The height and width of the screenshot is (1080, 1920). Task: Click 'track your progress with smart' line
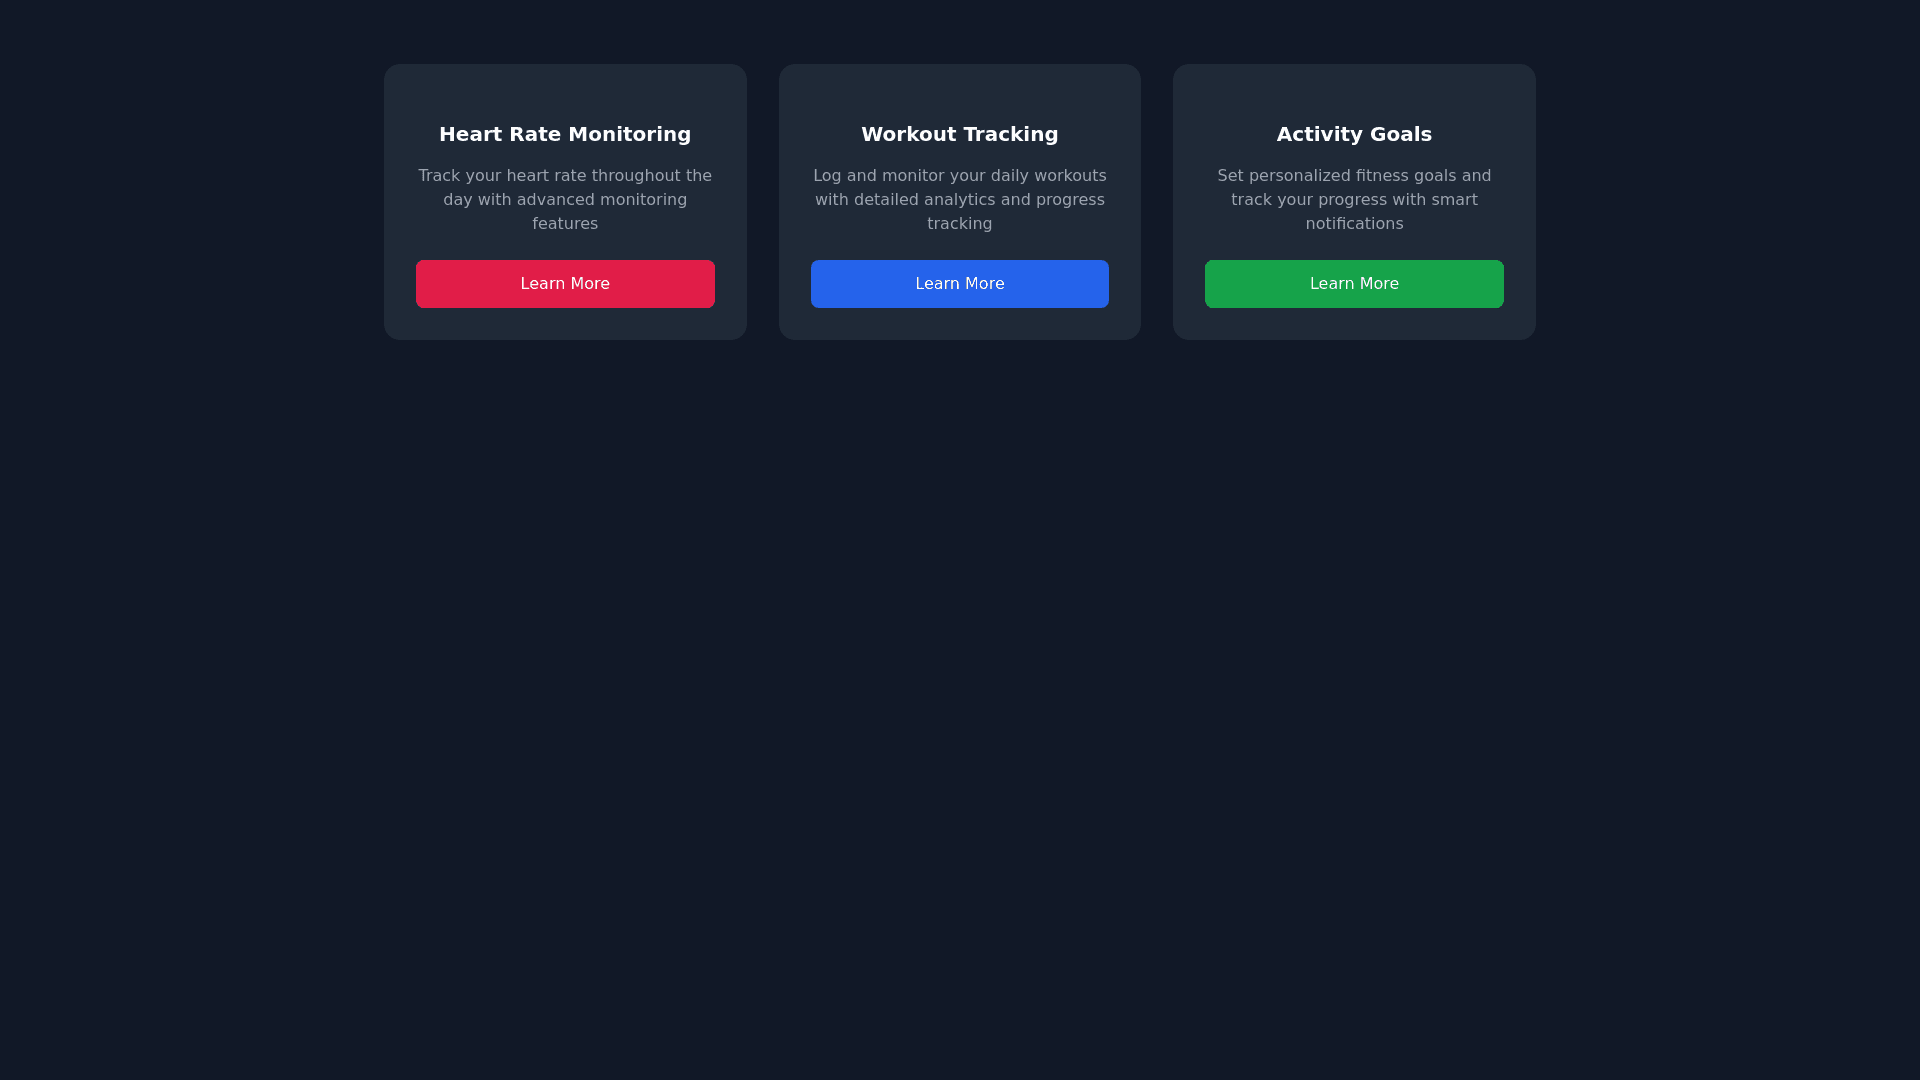click(1354, 200)
